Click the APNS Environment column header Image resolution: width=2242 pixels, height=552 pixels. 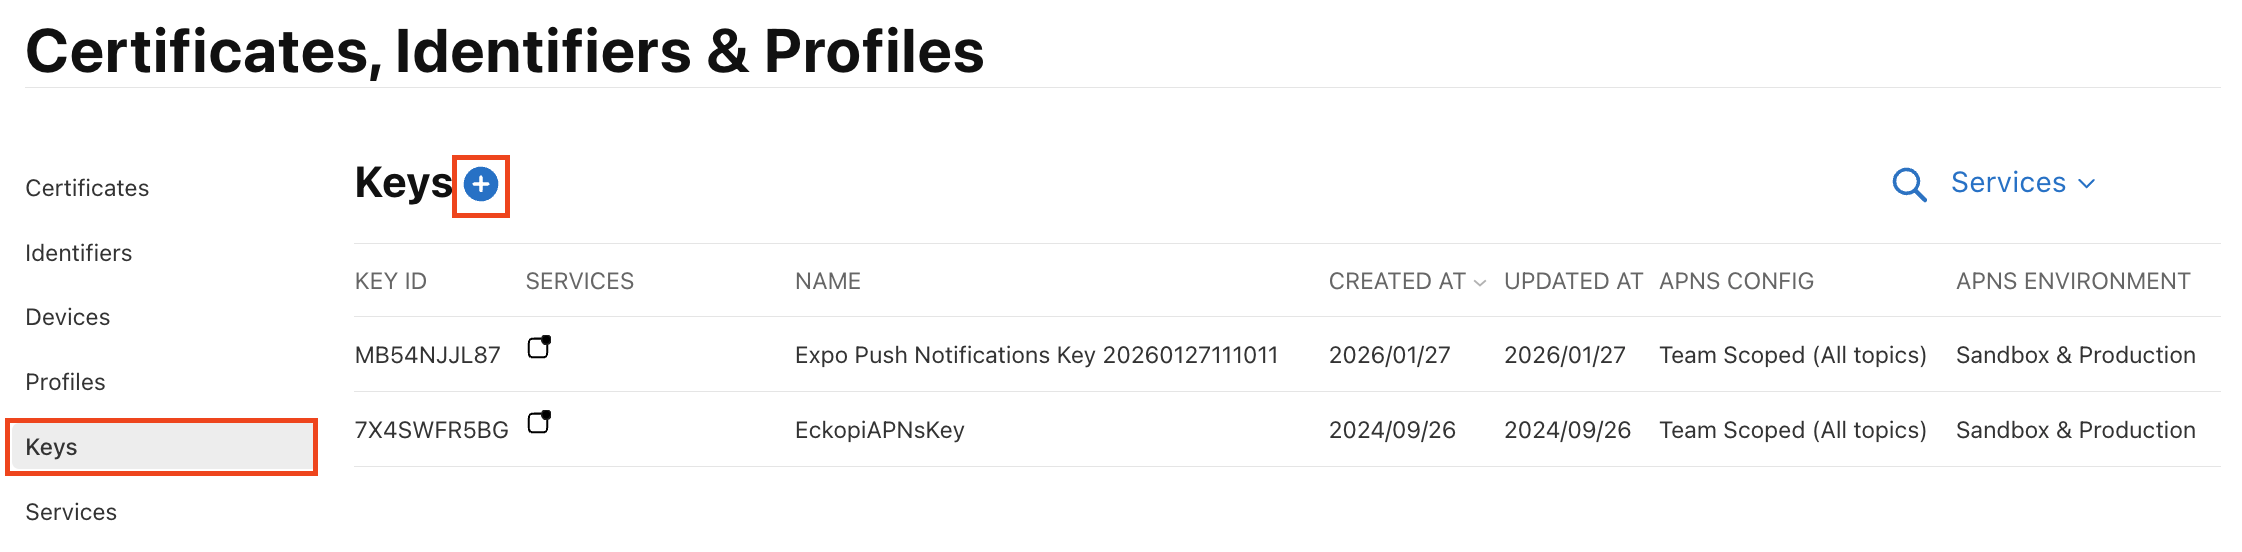(x=2072, y=282)
